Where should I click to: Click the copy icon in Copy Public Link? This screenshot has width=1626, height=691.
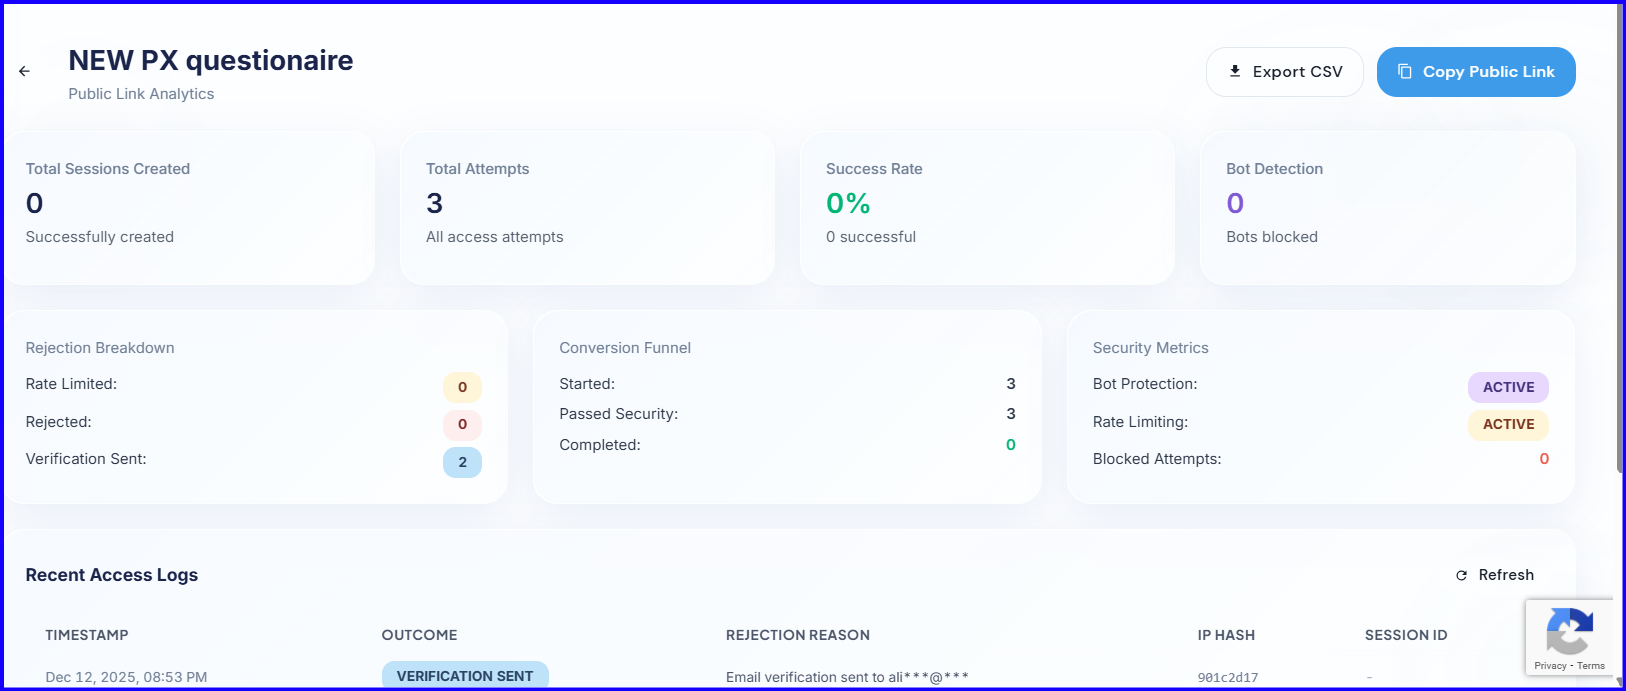tap(1405, 71)
